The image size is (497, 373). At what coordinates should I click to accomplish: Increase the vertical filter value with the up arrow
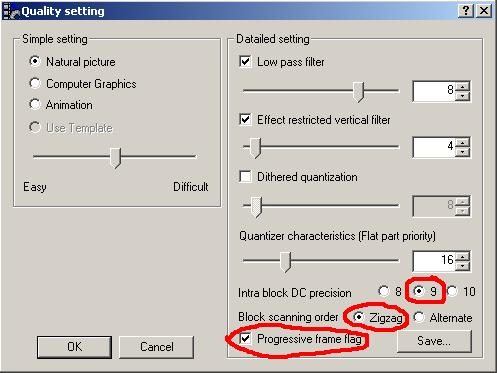pyautogui.click(x=462, y=143)
